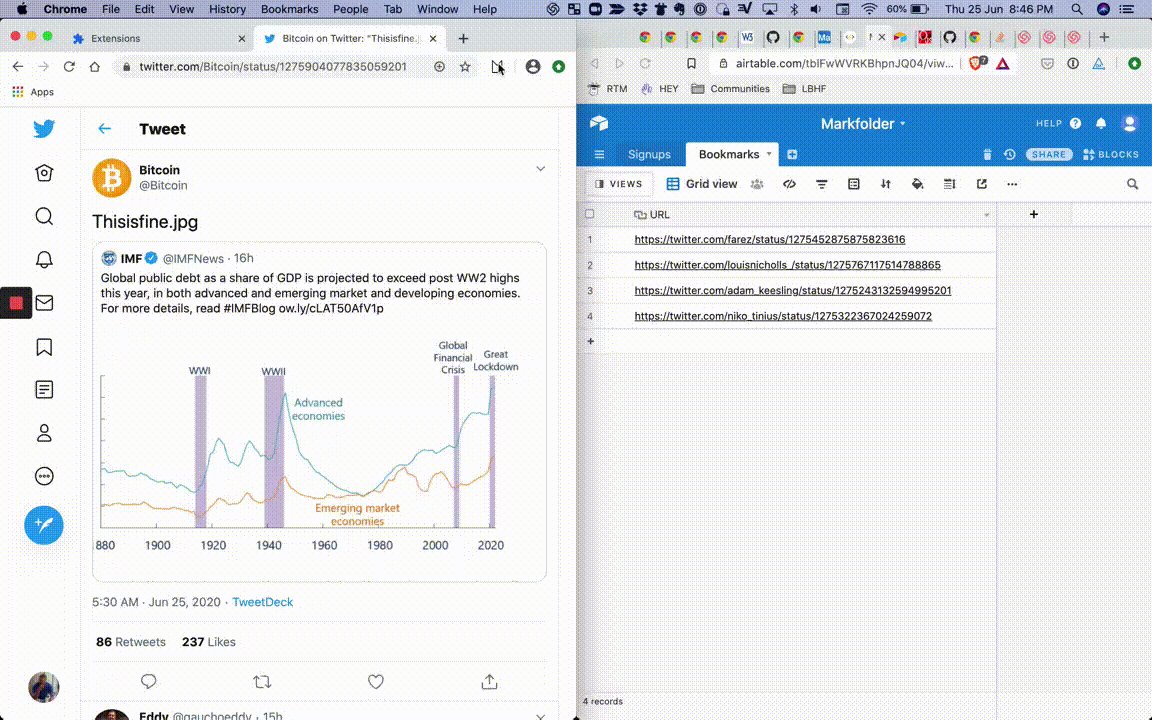
Task: Open farez tweet URL in row 1
Action: (x=770, y=240)
